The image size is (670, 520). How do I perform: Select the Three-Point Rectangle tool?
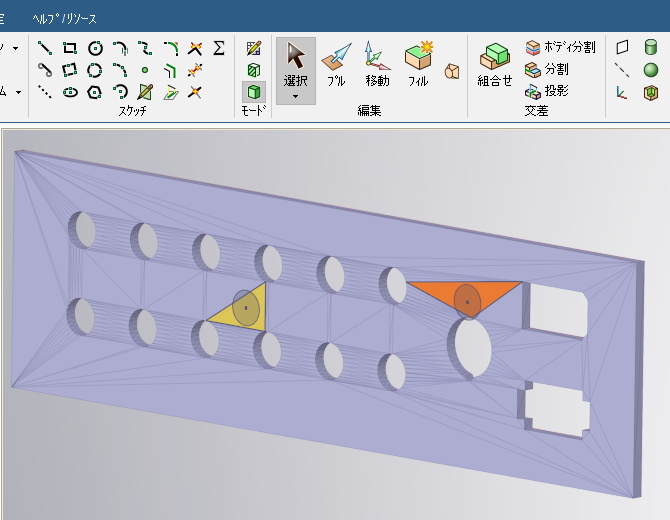70,70
